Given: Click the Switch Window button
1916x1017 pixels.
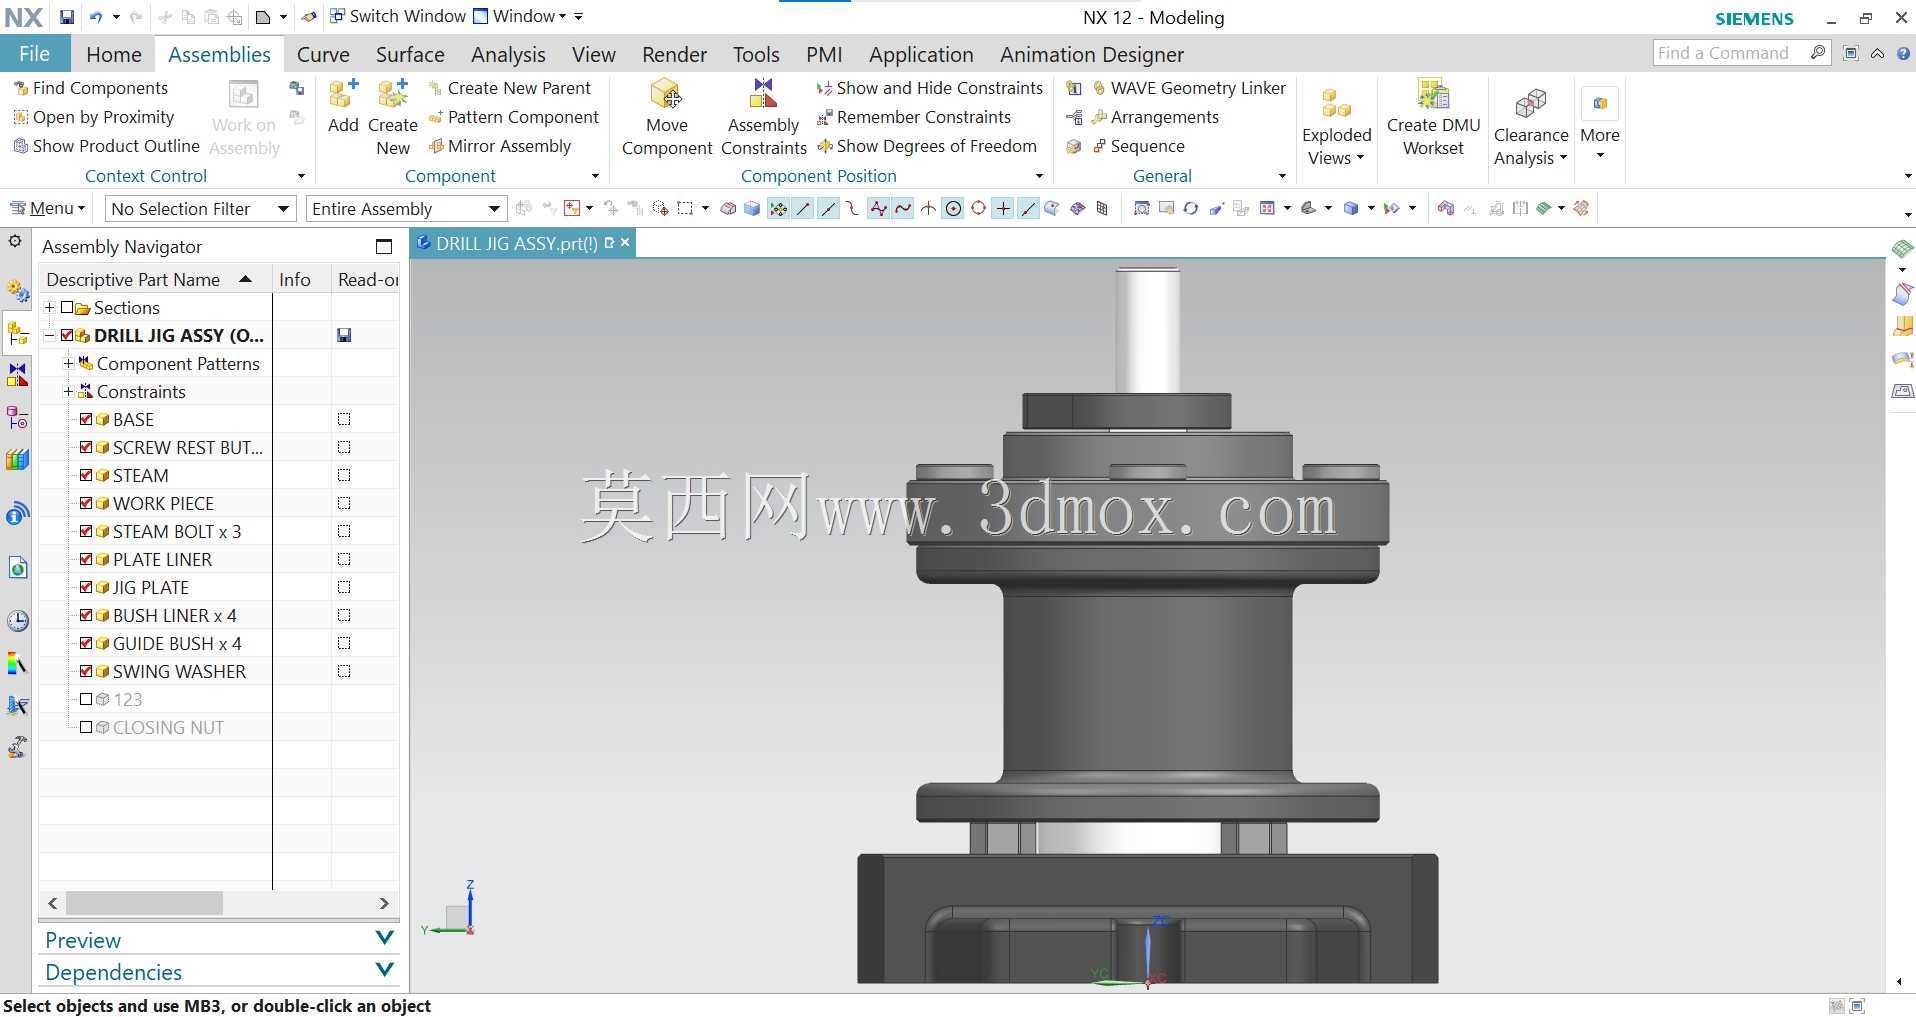Looking at the screenshot, I should click(397, 17).
